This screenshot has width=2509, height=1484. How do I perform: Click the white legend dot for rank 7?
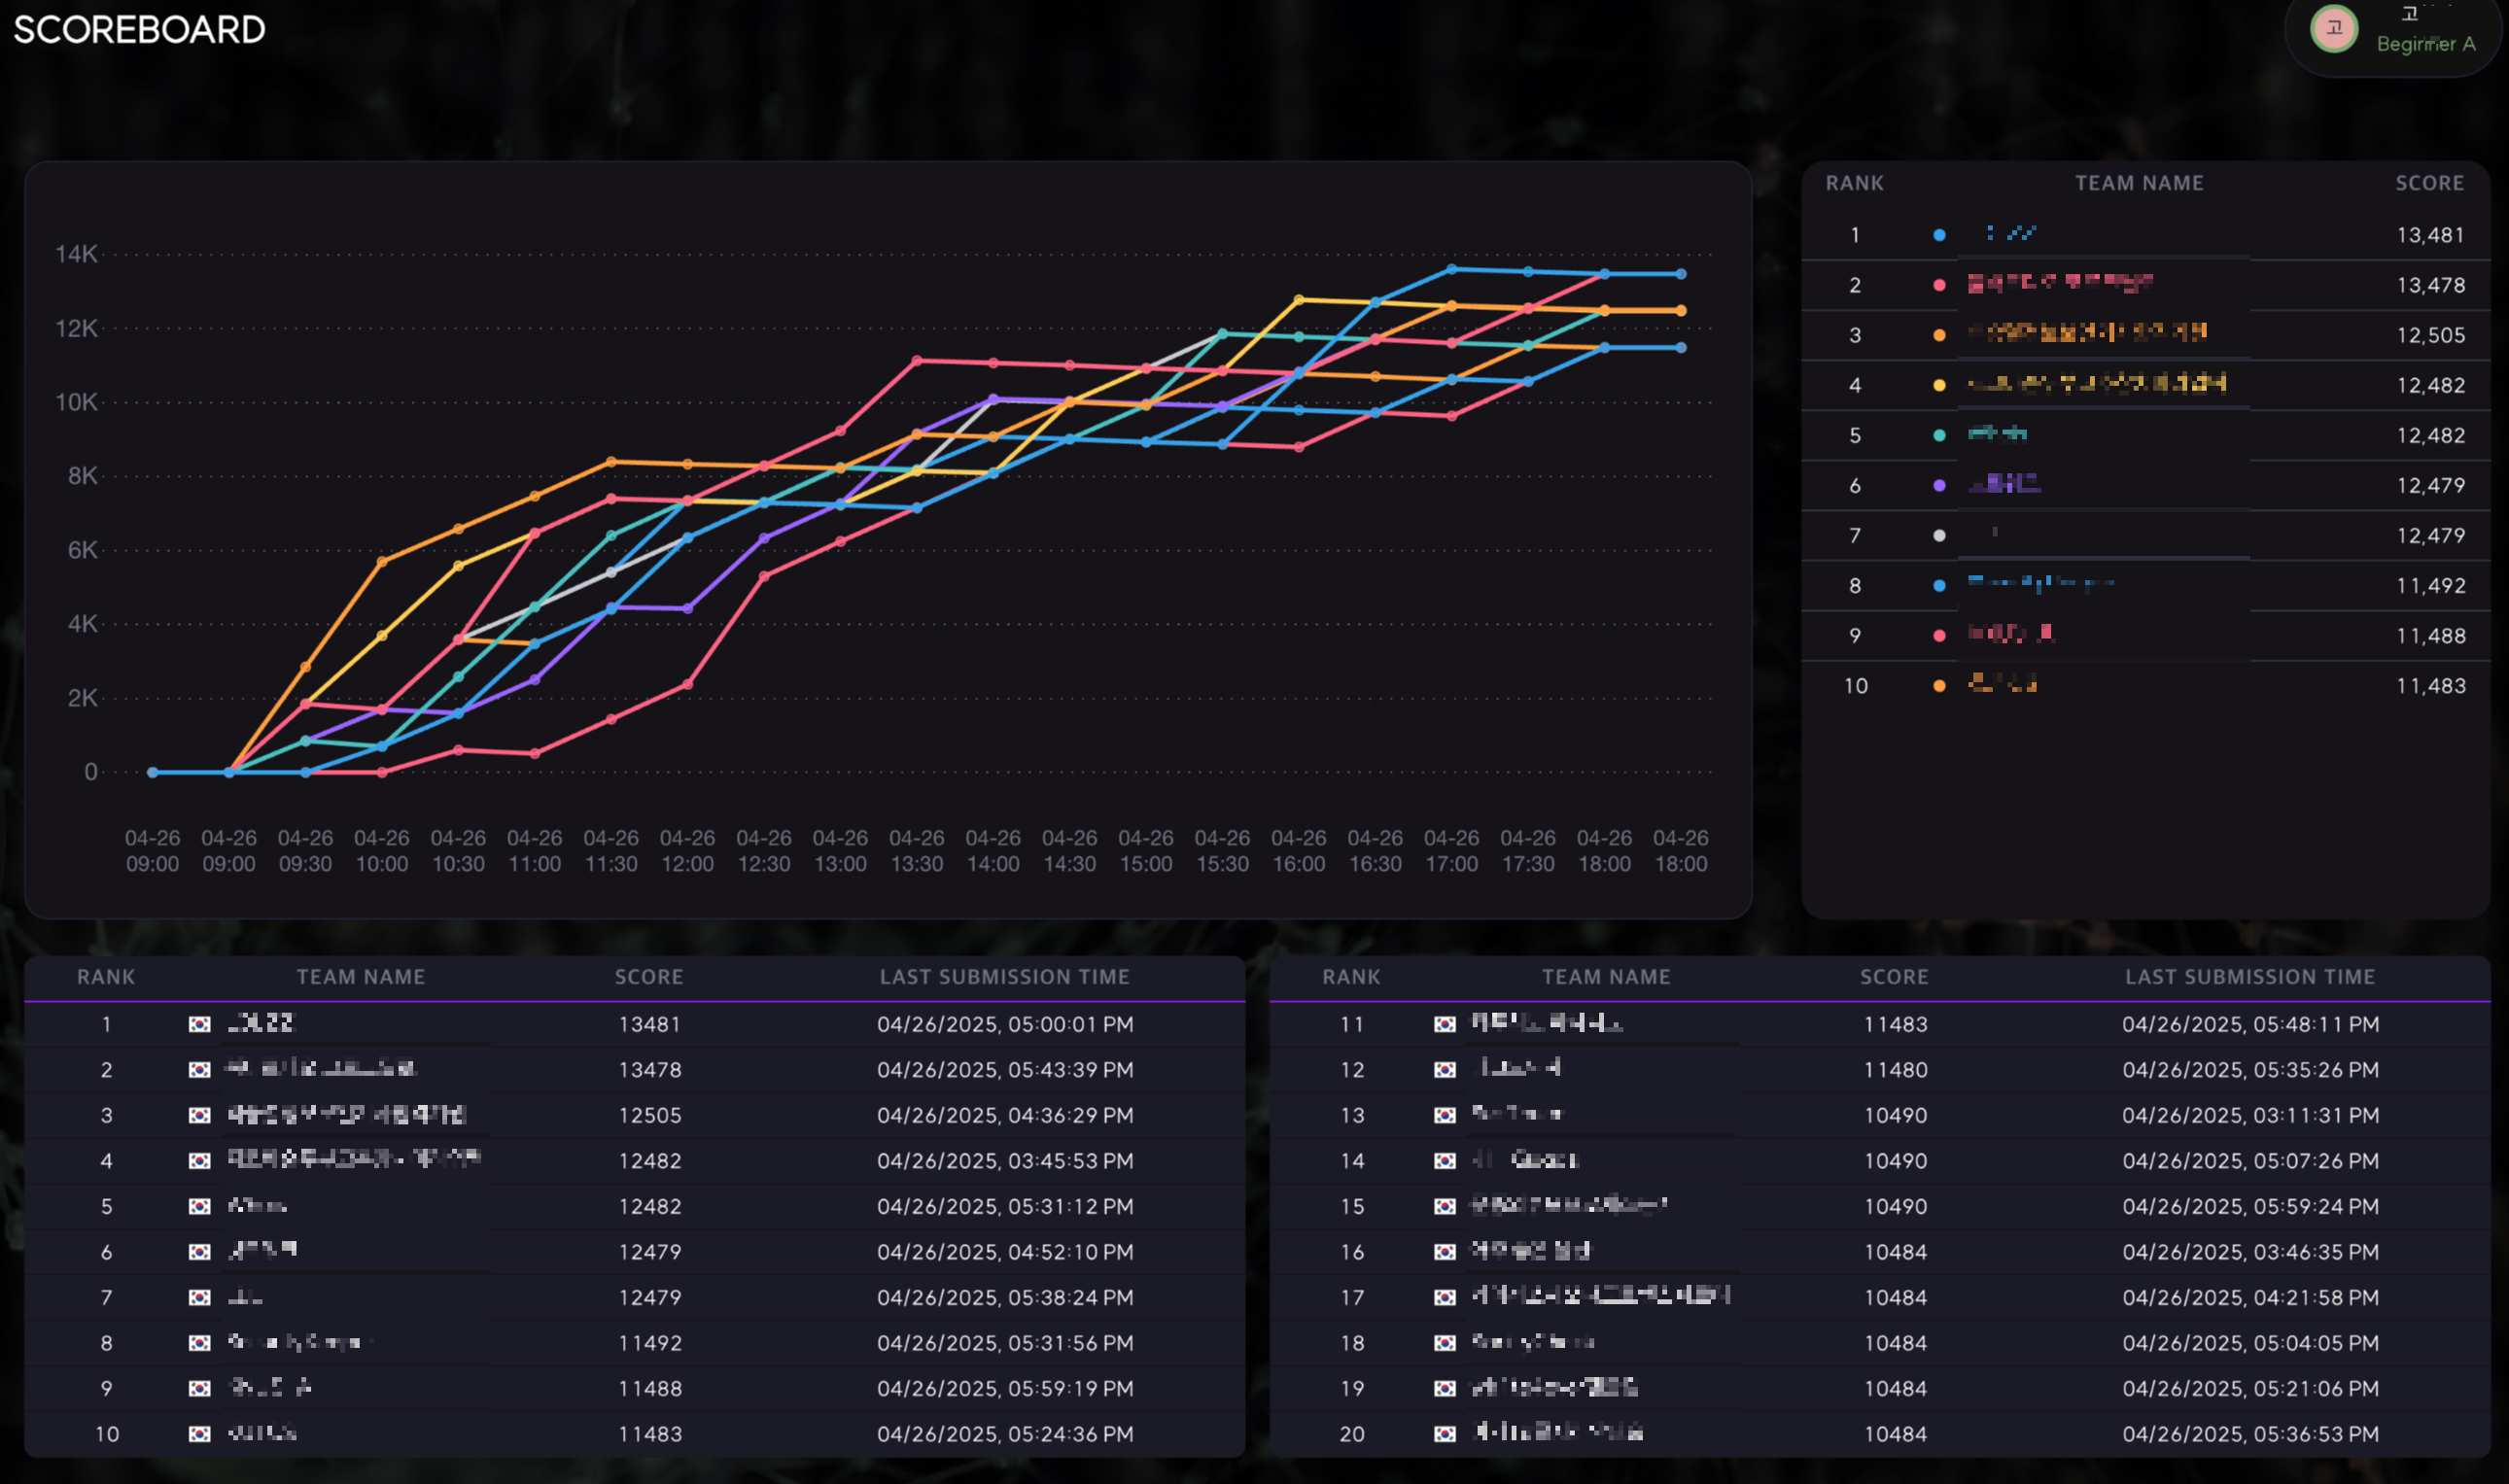pos(1939,536)
